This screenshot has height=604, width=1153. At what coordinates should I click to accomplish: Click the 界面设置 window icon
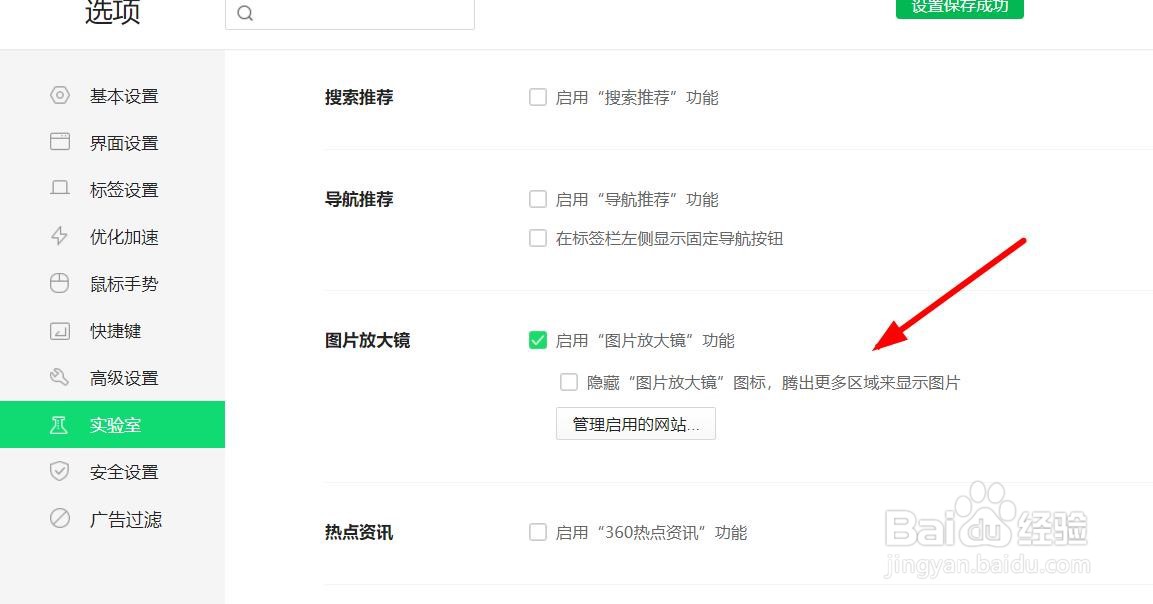60,142
